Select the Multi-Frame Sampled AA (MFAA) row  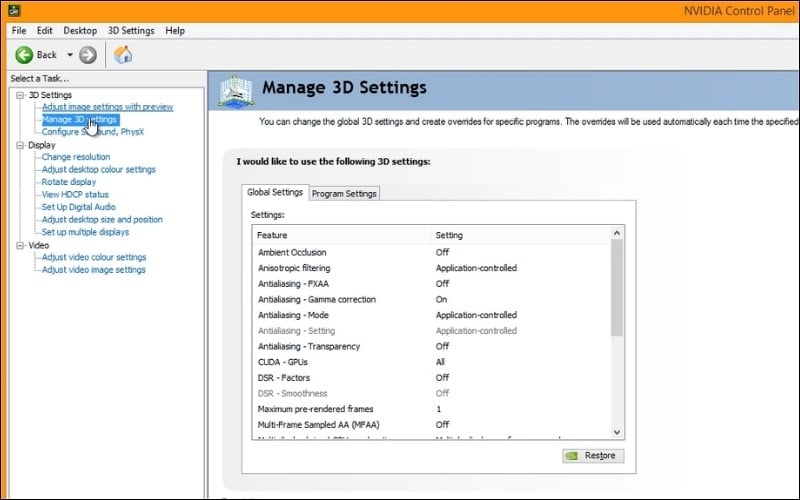pyautogui.click(x=432, y=424)
